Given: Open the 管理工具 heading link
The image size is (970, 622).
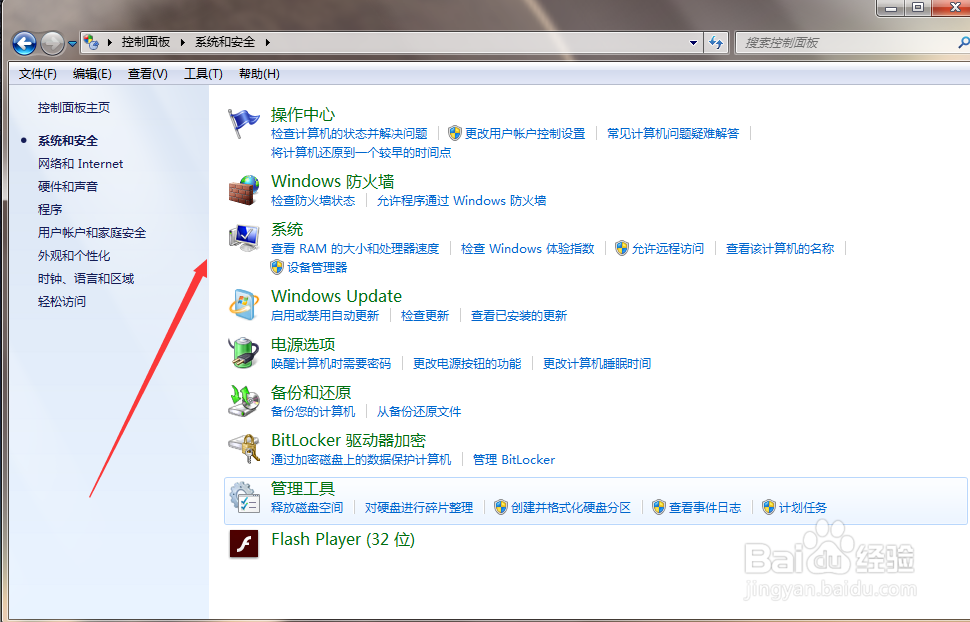Looking at the screenshot, I should 303,488.
